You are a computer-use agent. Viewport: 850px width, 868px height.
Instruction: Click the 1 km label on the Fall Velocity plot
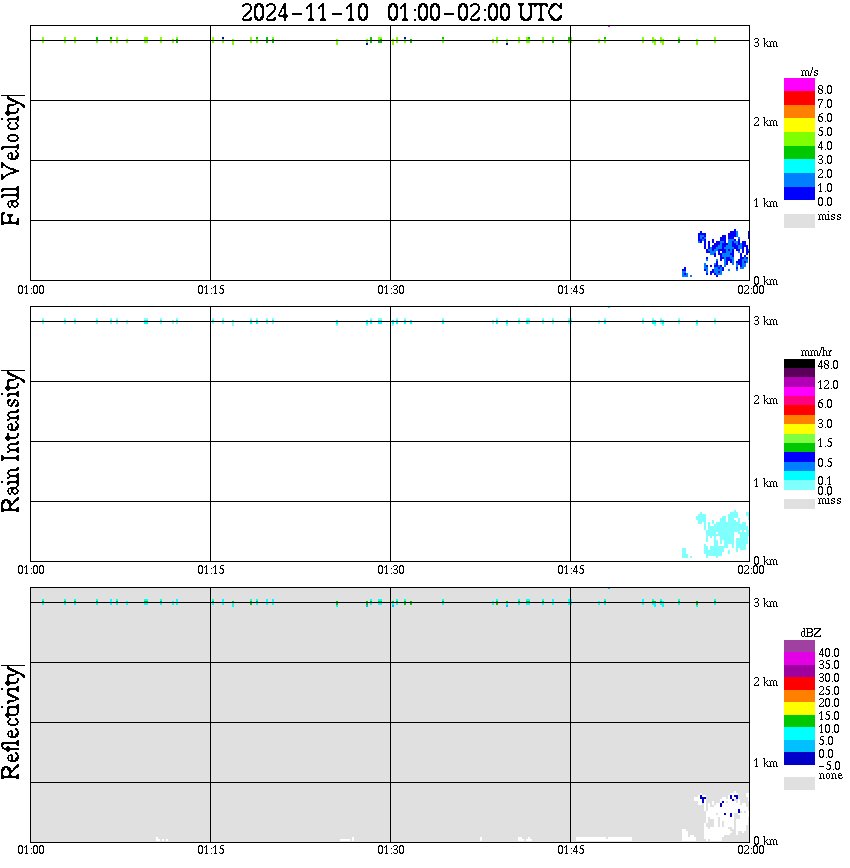pos(765,203)
